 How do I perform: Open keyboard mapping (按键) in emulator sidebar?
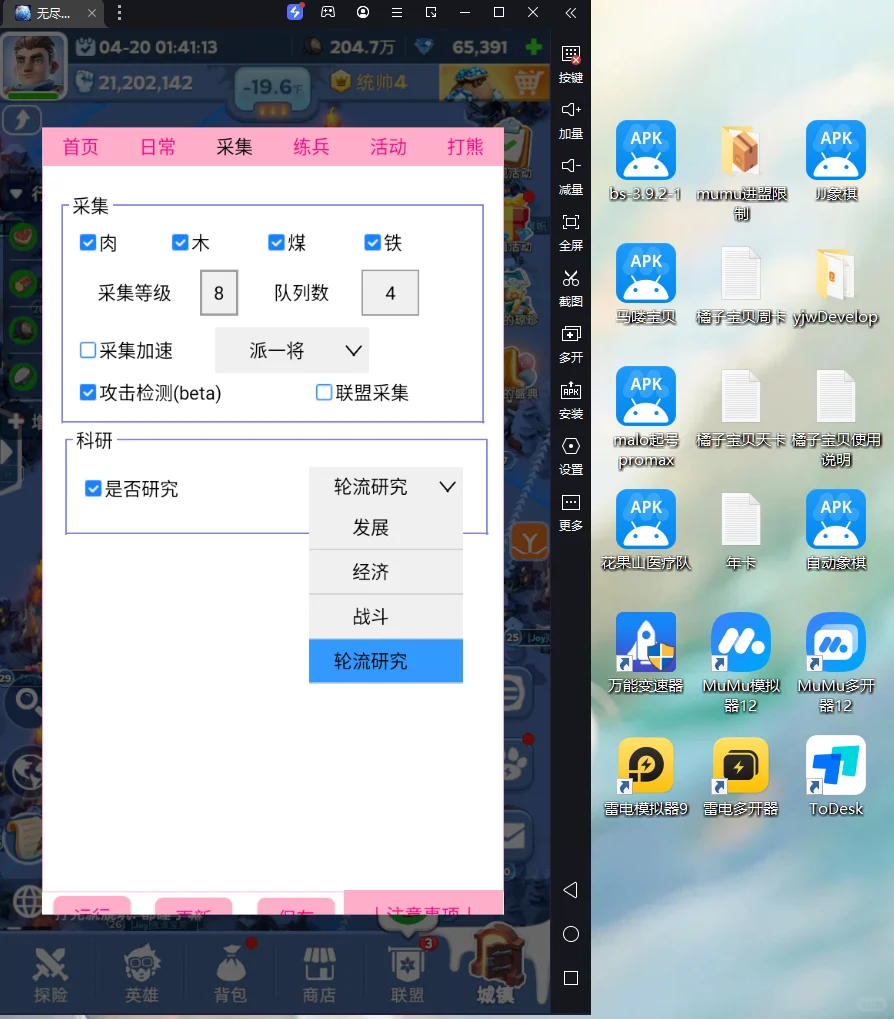571,60
